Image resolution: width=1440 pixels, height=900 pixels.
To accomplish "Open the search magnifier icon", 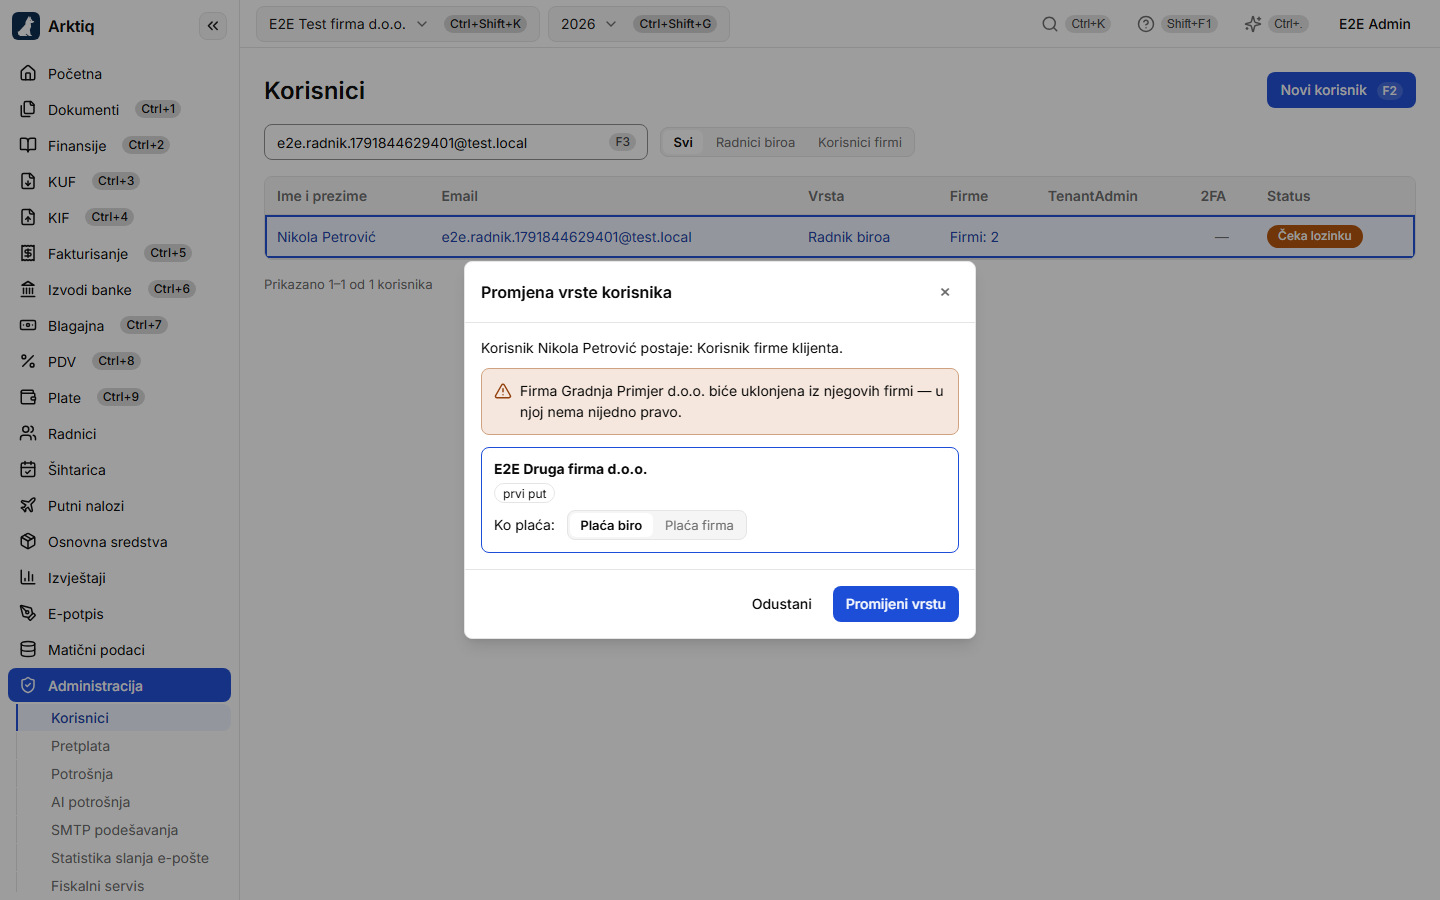I will 1050,24.
